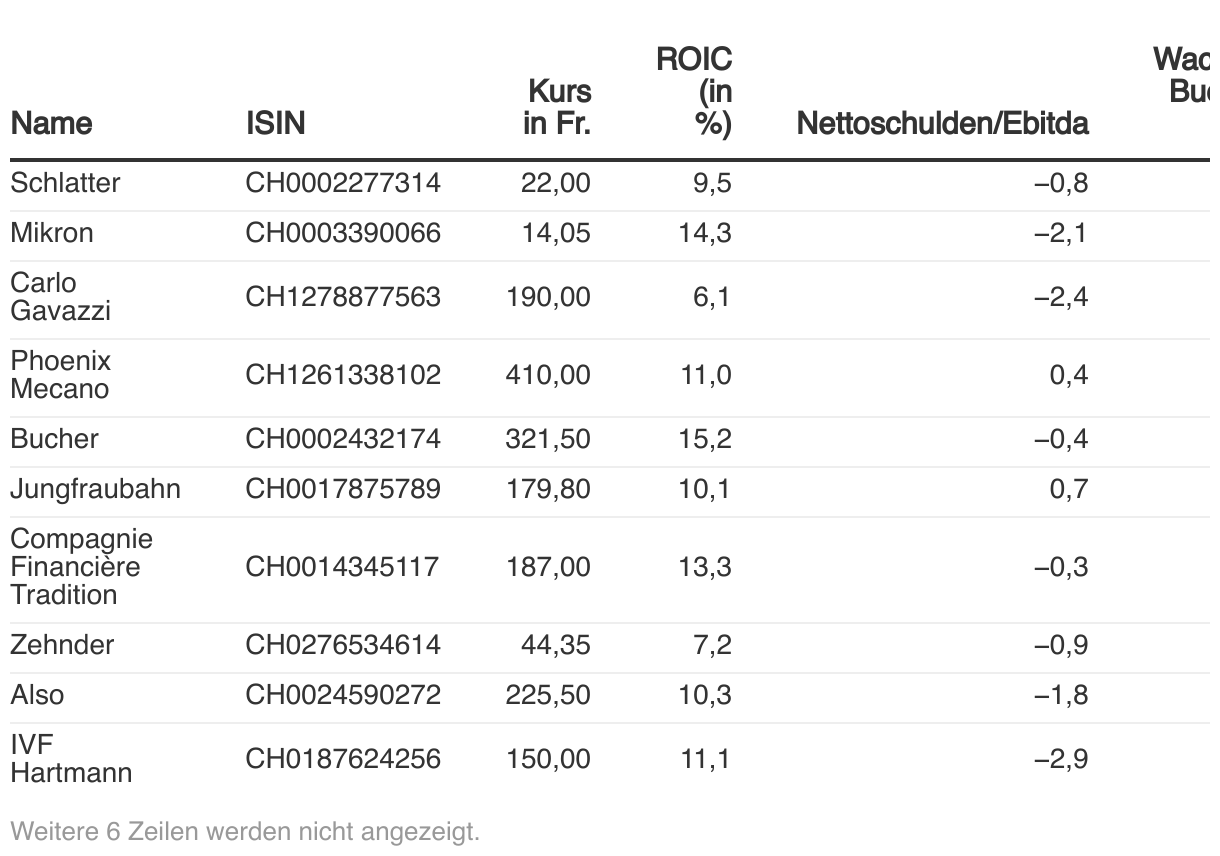
Task: Select Schlatter ISIN CH0002277314
Action: point(343,183)
